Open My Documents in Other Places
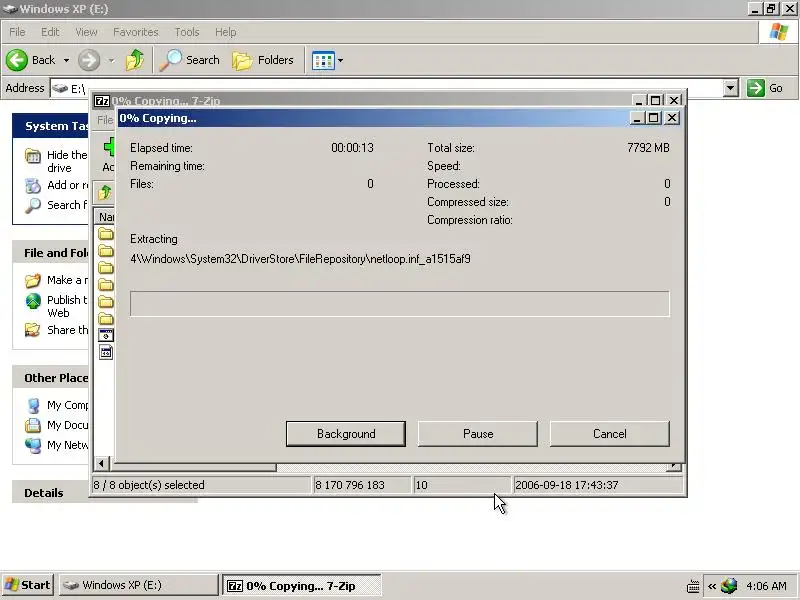The image size is (800, 600). pos(67,424)
